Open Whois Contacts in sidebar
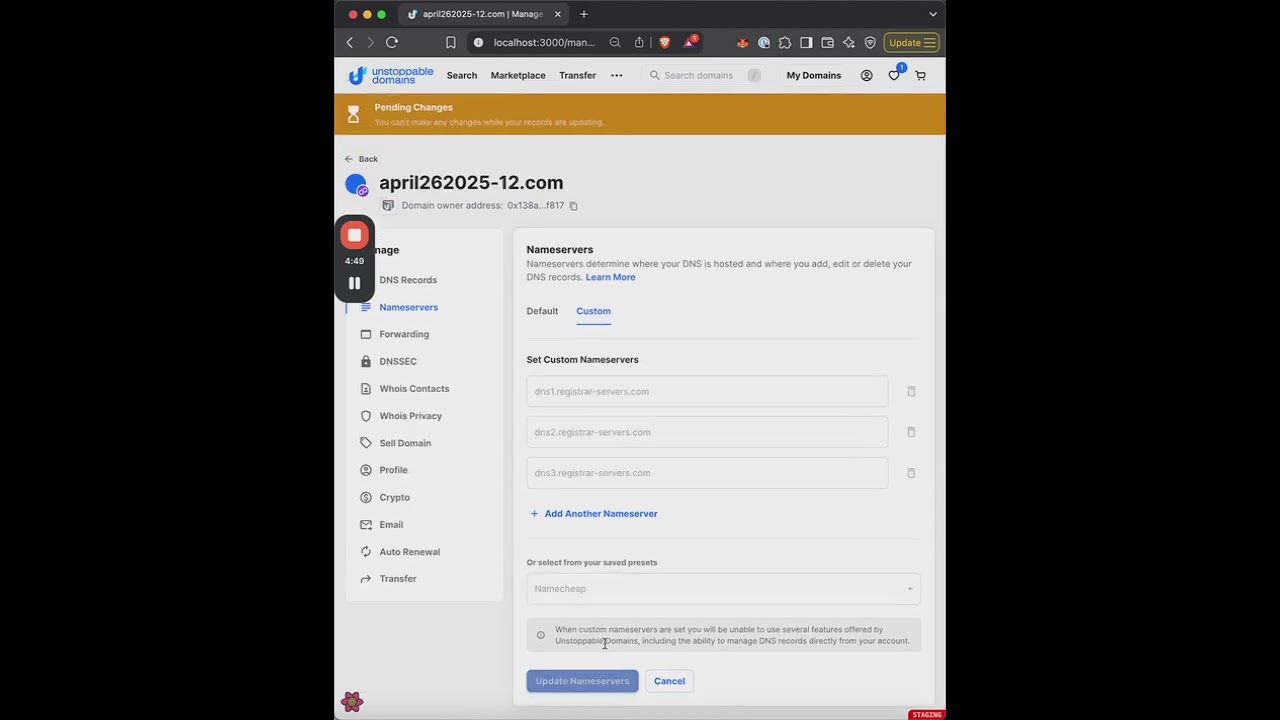Viewport: 1280px width, 720px height. click(414, 388)
